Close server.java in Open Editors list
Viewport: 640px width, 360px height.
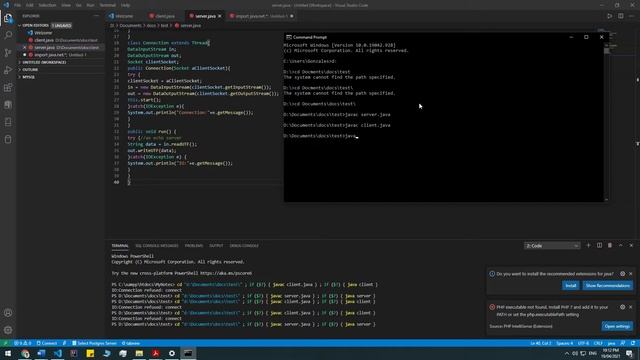24,47
